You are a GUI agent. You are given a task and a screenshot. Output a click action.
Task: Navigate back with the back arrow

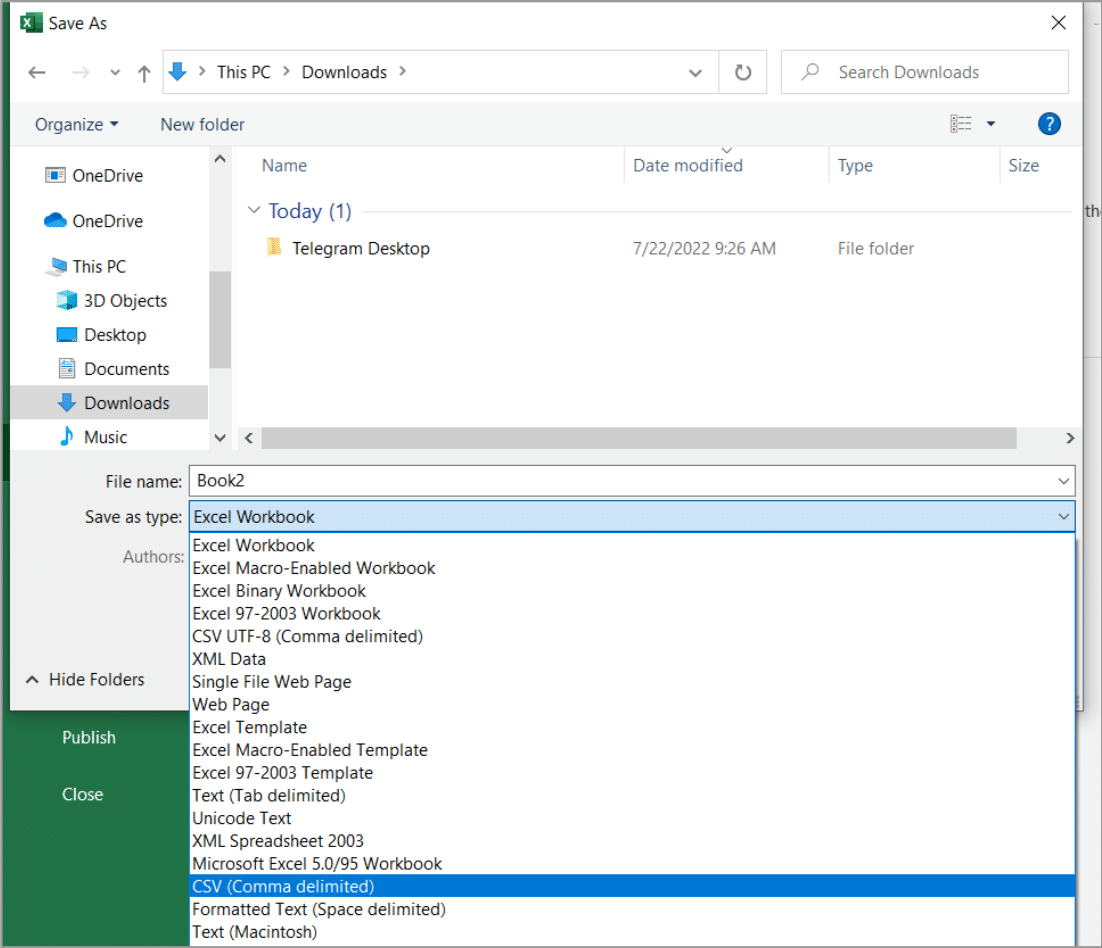pyautogui.click(x=37, y=72)
